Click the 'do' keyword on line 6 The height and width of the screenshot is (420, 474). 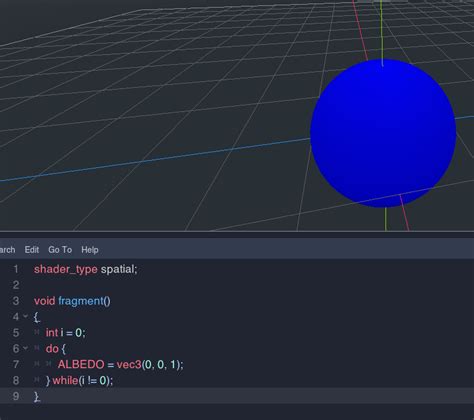pyautogui.click(x=52, y=348)
